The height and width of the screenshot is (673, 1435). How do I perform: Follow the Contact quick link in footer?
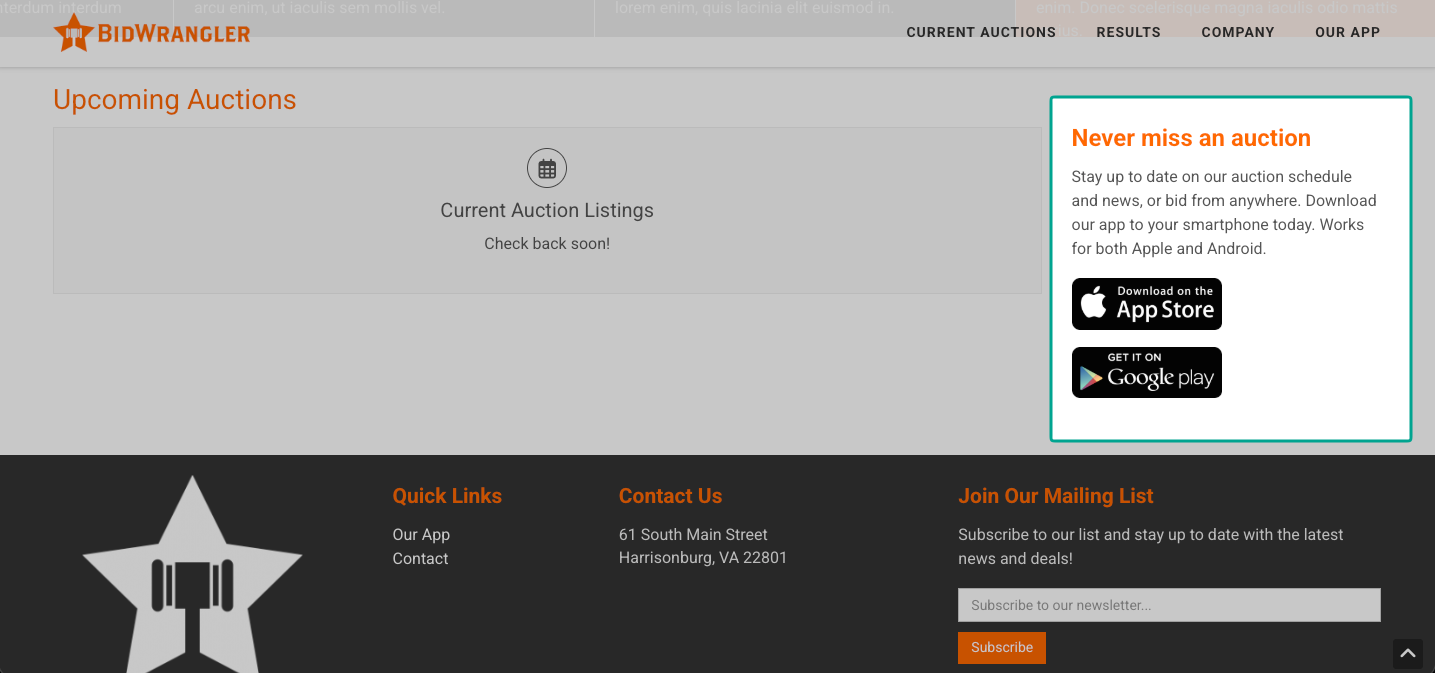(x=420, y=558)
